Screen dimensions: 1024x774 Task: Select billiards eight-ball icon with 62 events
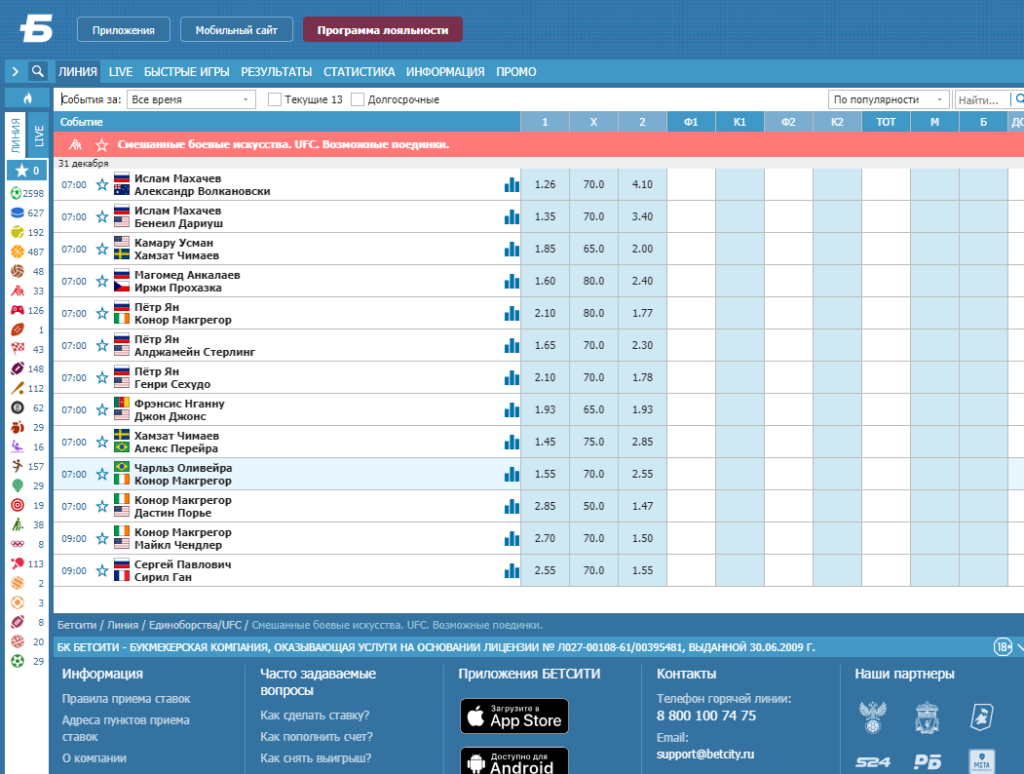[17, 408]
